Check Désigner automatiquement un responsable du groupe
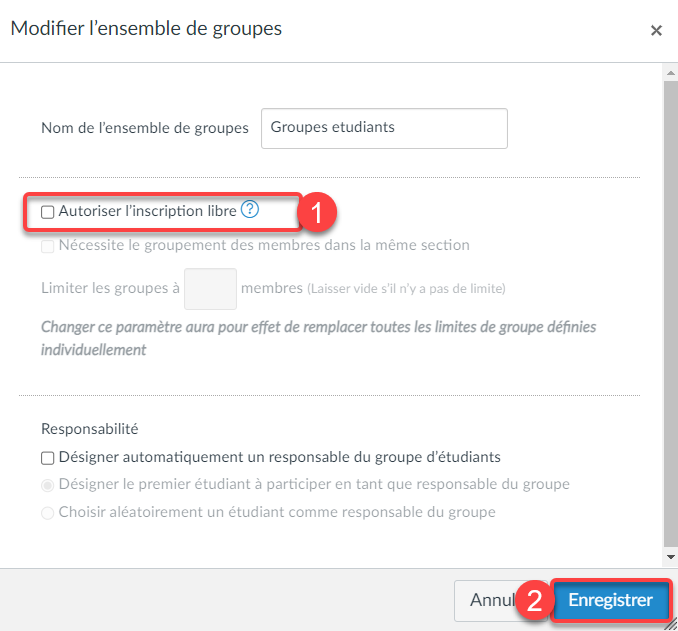The width and height of the screenshot is (678, 631). click(48, 458)
